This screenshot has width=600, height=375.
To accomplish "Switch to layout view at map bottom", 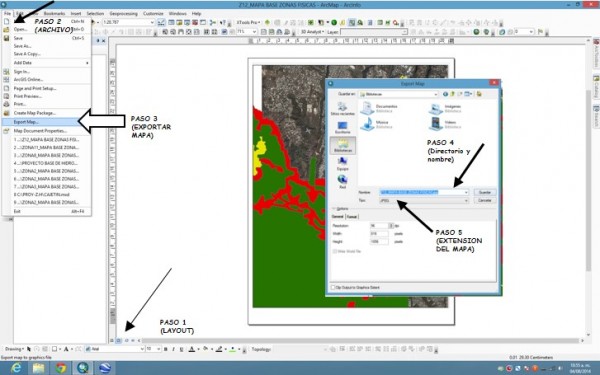I will (119, 340).
